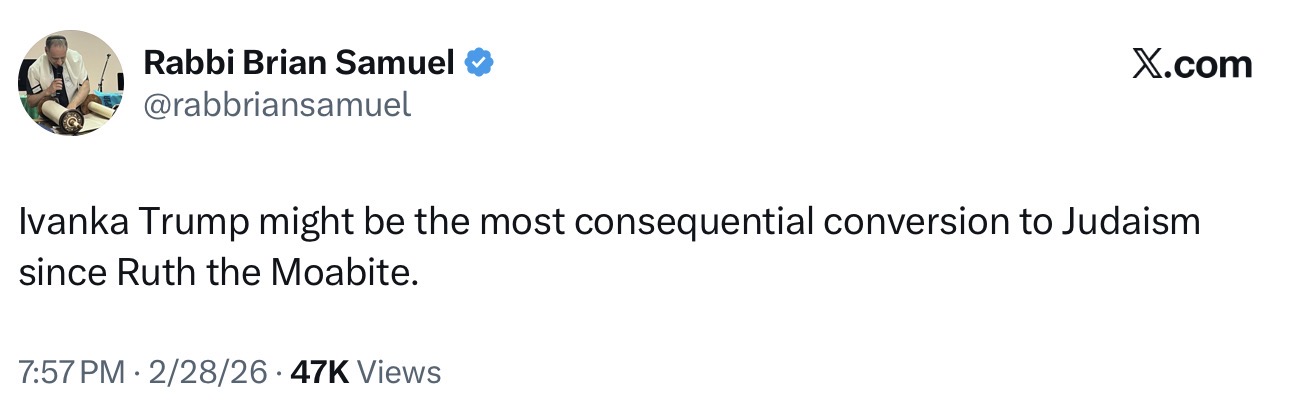Click the 7:57 PM timestamp
Image resolution: width=1291 pixels, height=419 pixels.
click(69, 373)
